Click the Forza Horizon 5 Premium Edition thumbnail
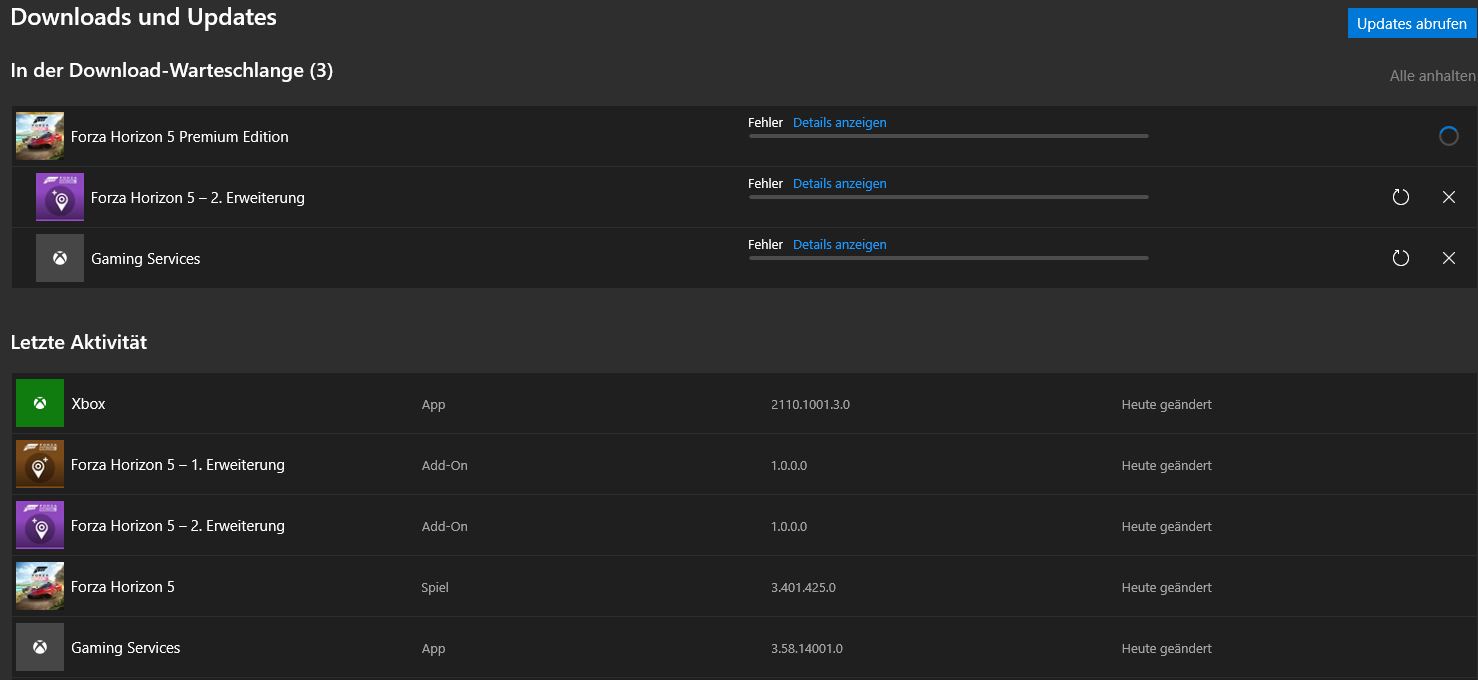This screenshot has width=1478, height=680. coord(39,135)
